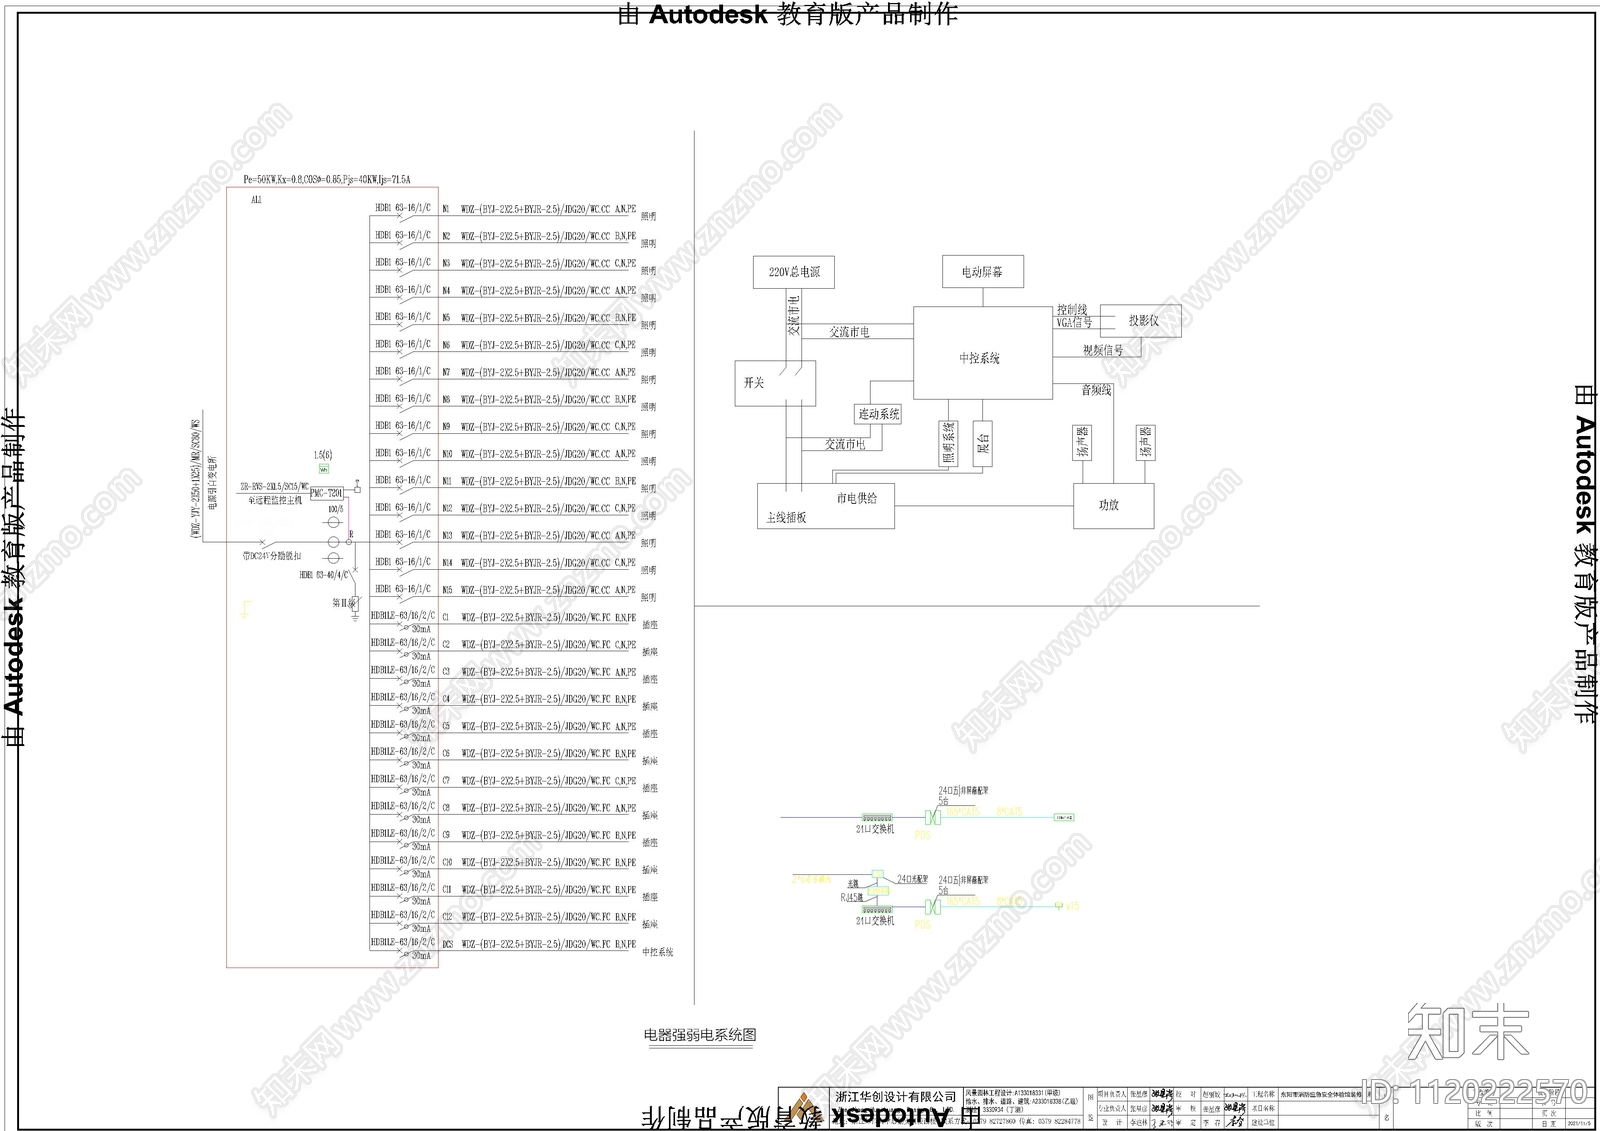Click the upper green PDS patch panel symbol
Screen dimensions: 1600x1131
tap(933, 819)
